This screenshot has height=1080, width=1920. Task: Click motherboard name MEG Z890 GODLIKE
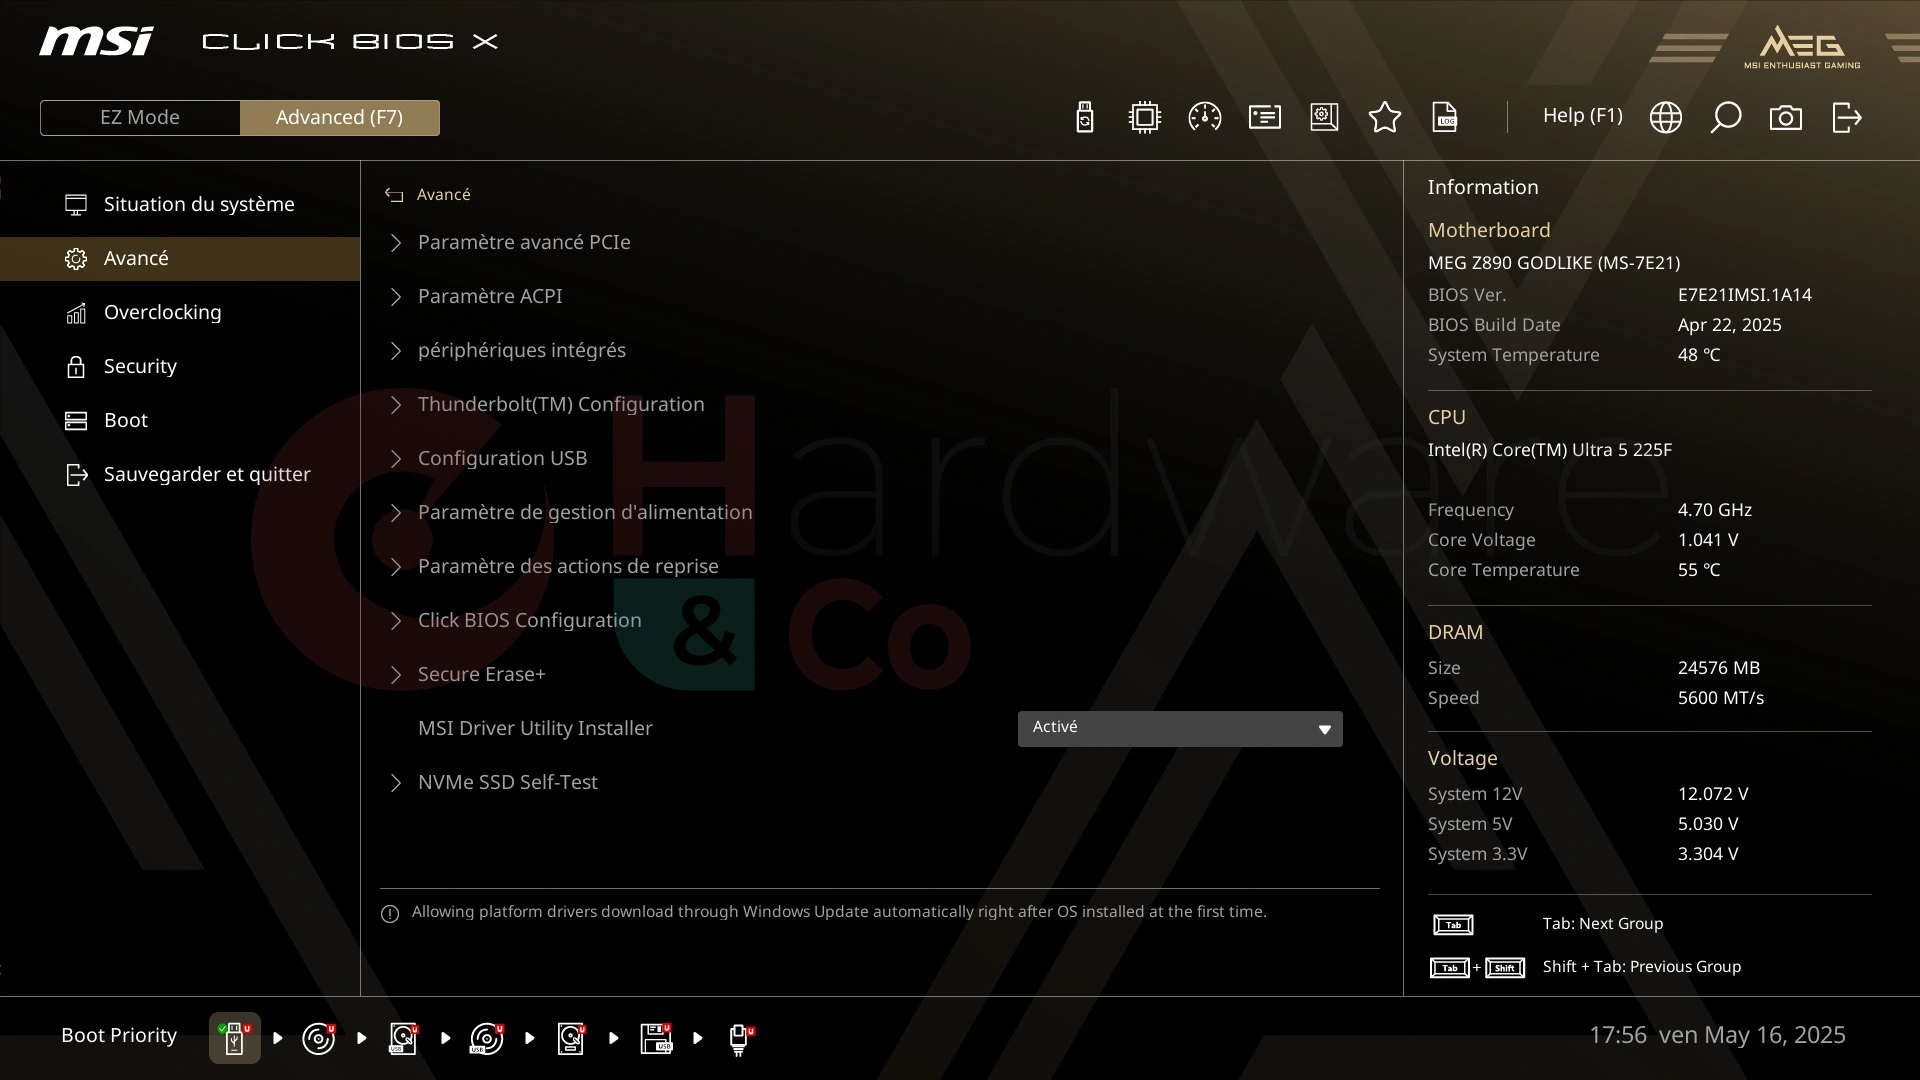1554,263
